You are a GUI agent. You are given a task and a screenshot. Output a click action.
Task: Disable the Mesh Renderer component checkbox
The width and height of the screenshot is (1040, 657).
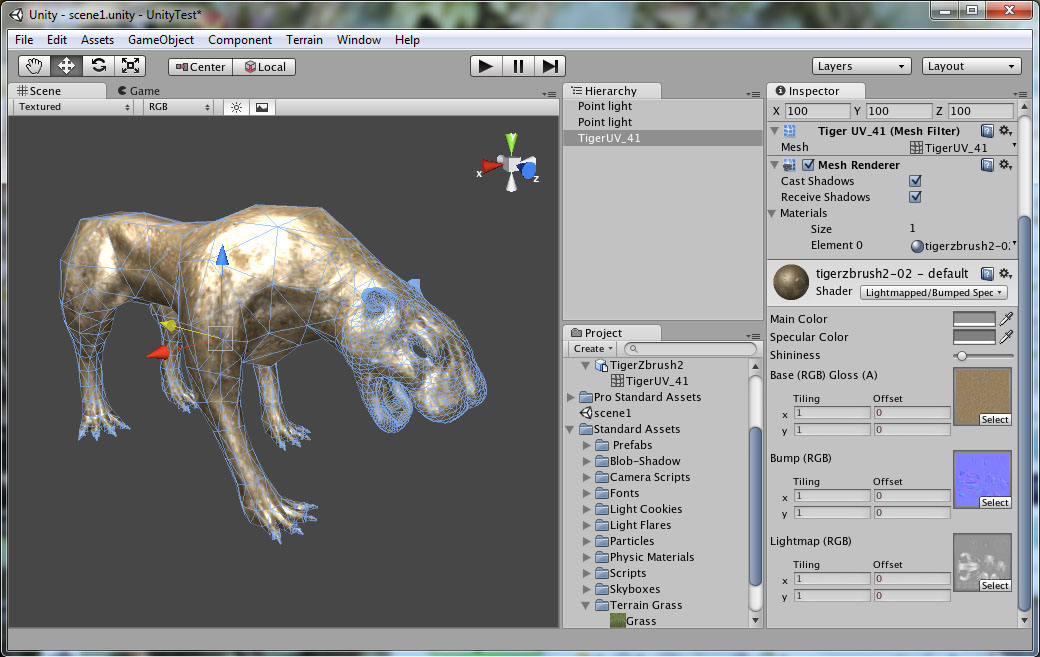point(808,164)
